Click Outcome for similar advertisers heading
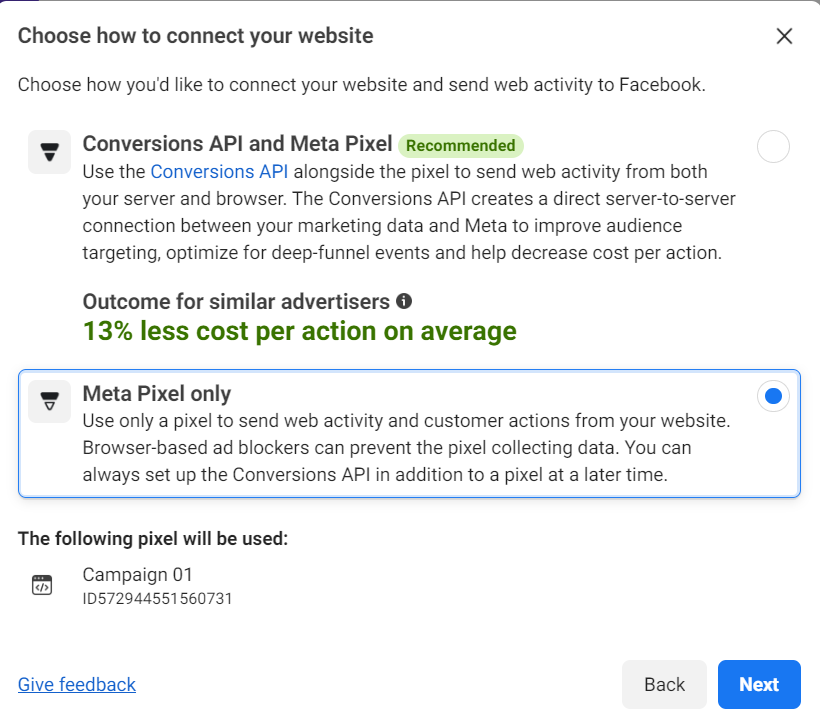Image resolution: width=820 pixels, height=715 pixels. (x=236, y=302)
